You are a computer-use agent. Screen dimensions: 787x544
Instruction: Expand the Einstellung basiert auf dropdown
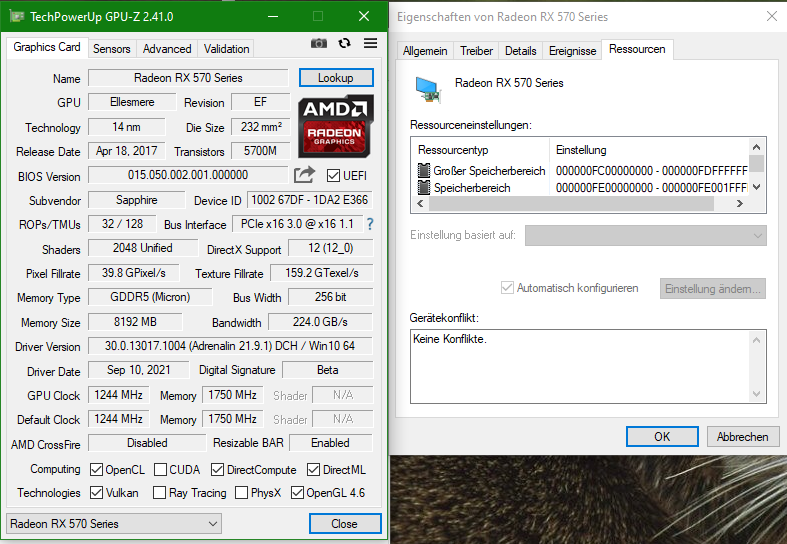tap(645, 235)
